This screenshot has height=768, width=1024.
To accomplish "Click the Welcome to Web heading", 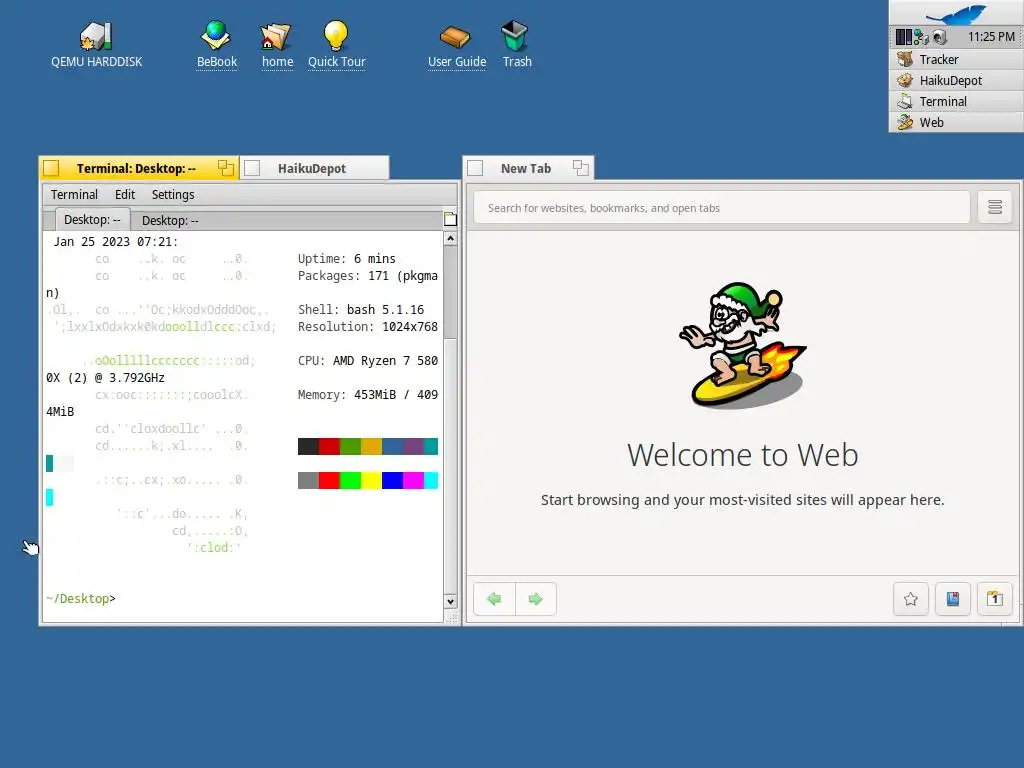I will (743, 455).
